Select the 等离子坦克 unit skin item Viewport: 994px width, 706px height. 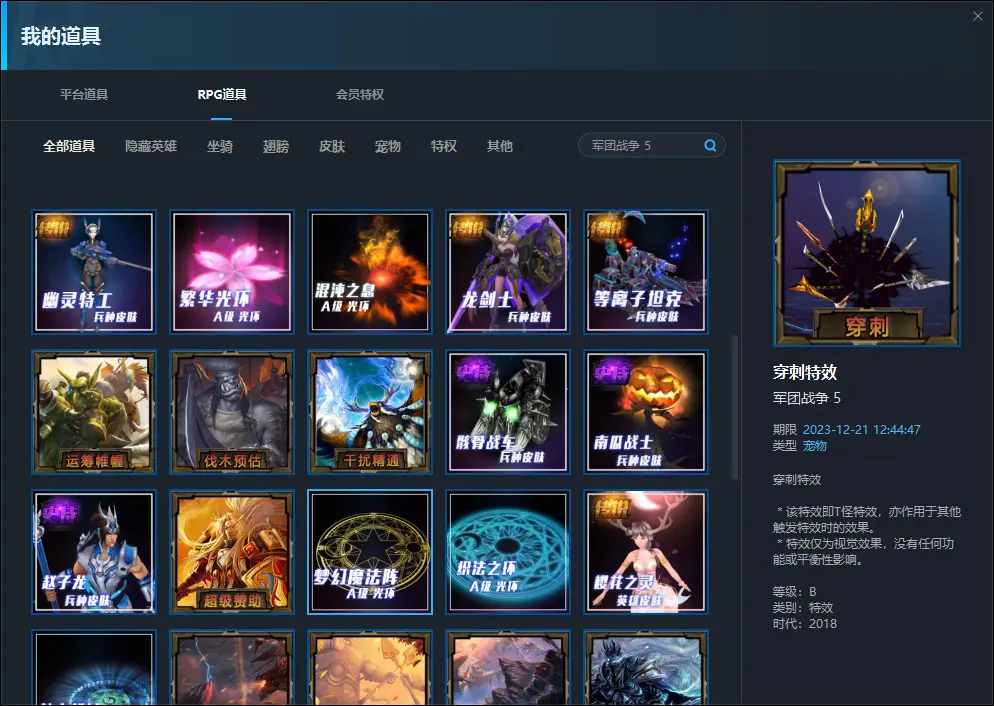[646, 272]
